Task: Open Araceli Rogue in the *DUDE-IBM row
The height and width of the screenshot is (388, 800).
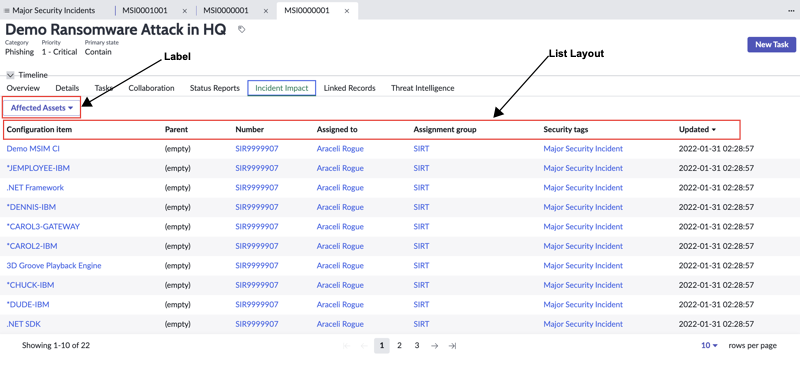Action: [x=340, y=304]
